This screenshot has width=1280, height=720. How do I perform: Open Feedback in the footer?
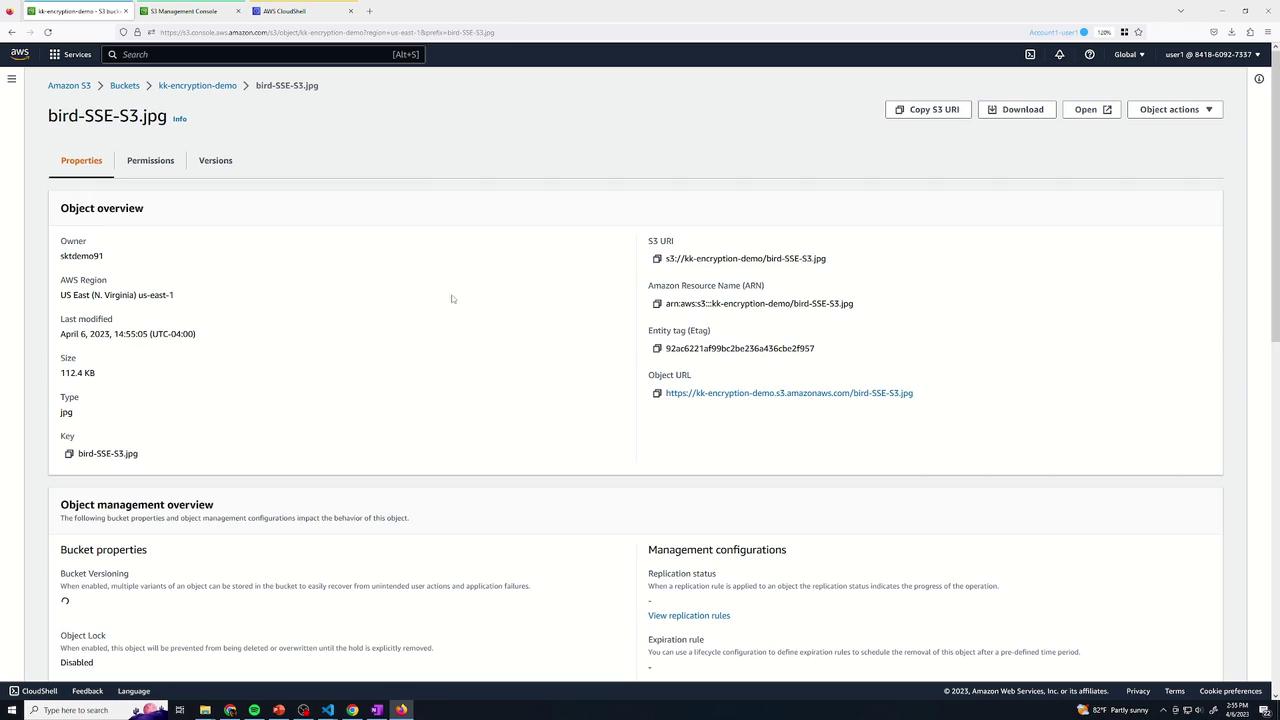pos(87,691)
